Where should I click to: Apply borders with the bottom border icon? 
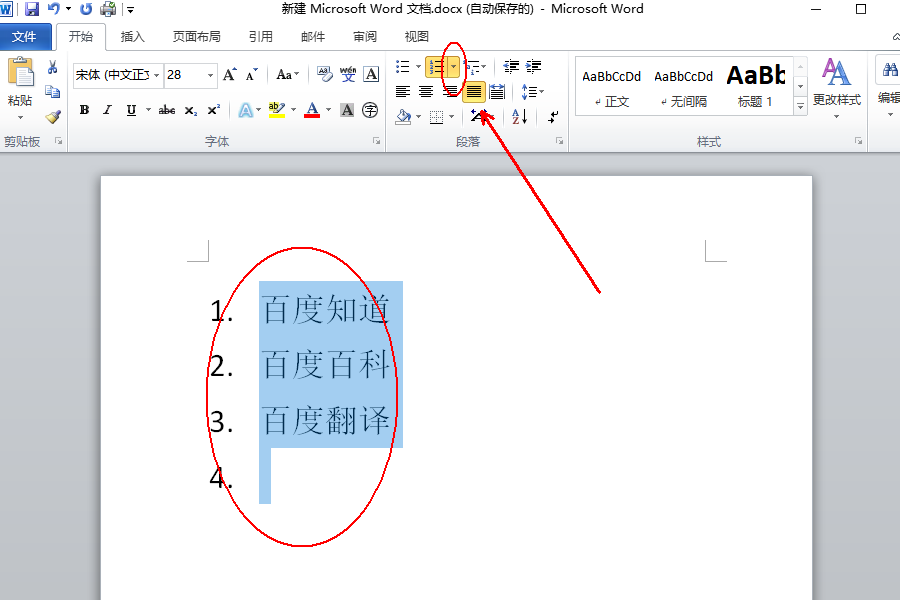(x=437, y=117)
